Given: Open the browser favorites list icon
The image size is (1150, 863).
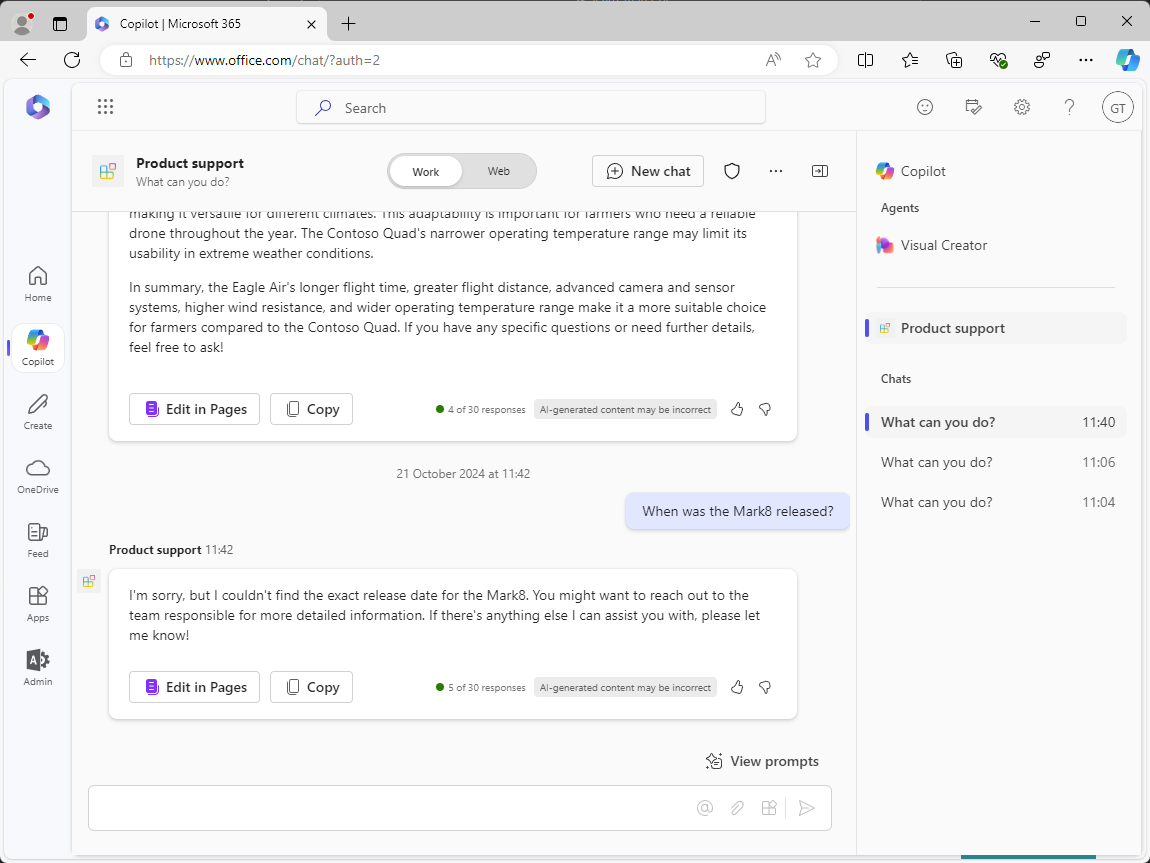Looking at the screenshot, I should (x=909, y=60).
